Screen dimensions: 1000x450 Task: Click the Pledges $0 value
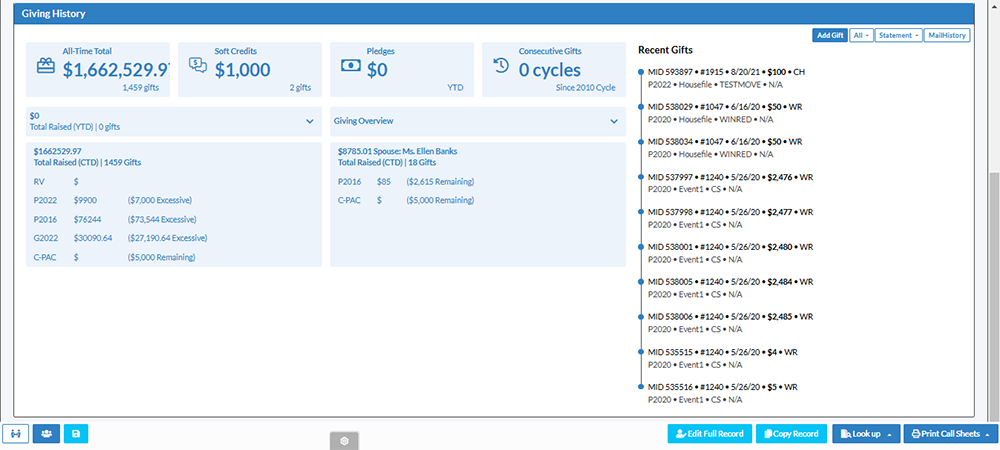(x=377, y=70)
